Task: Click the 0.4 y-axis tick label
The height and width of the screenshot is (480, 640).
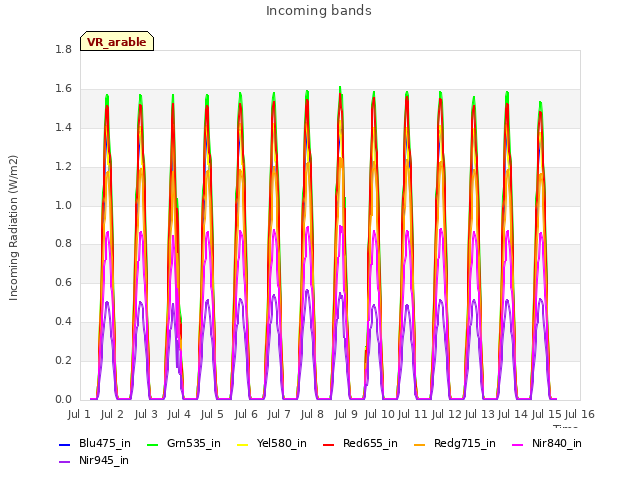Action: (x=63, y=322)
